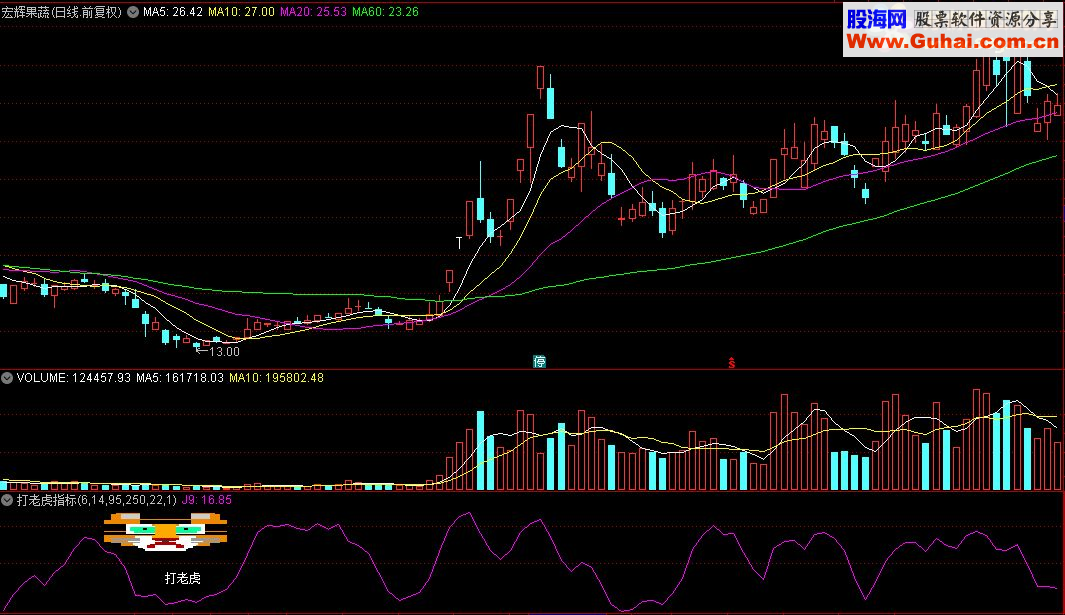This screenshot has height=615, width=1065.
Task: Select the 宏辉果蔬(日线.前复权) chart title
Action: pos(62,12)
